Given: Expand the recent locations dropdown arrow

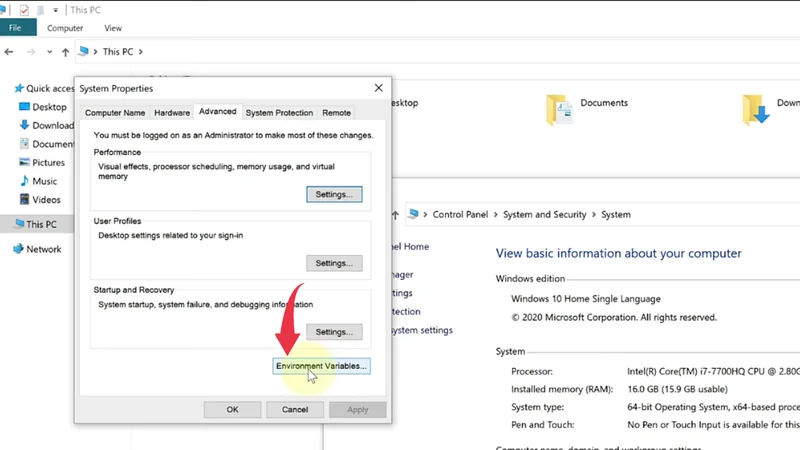Looking at the screenshot, I should (x=49, y=52).
